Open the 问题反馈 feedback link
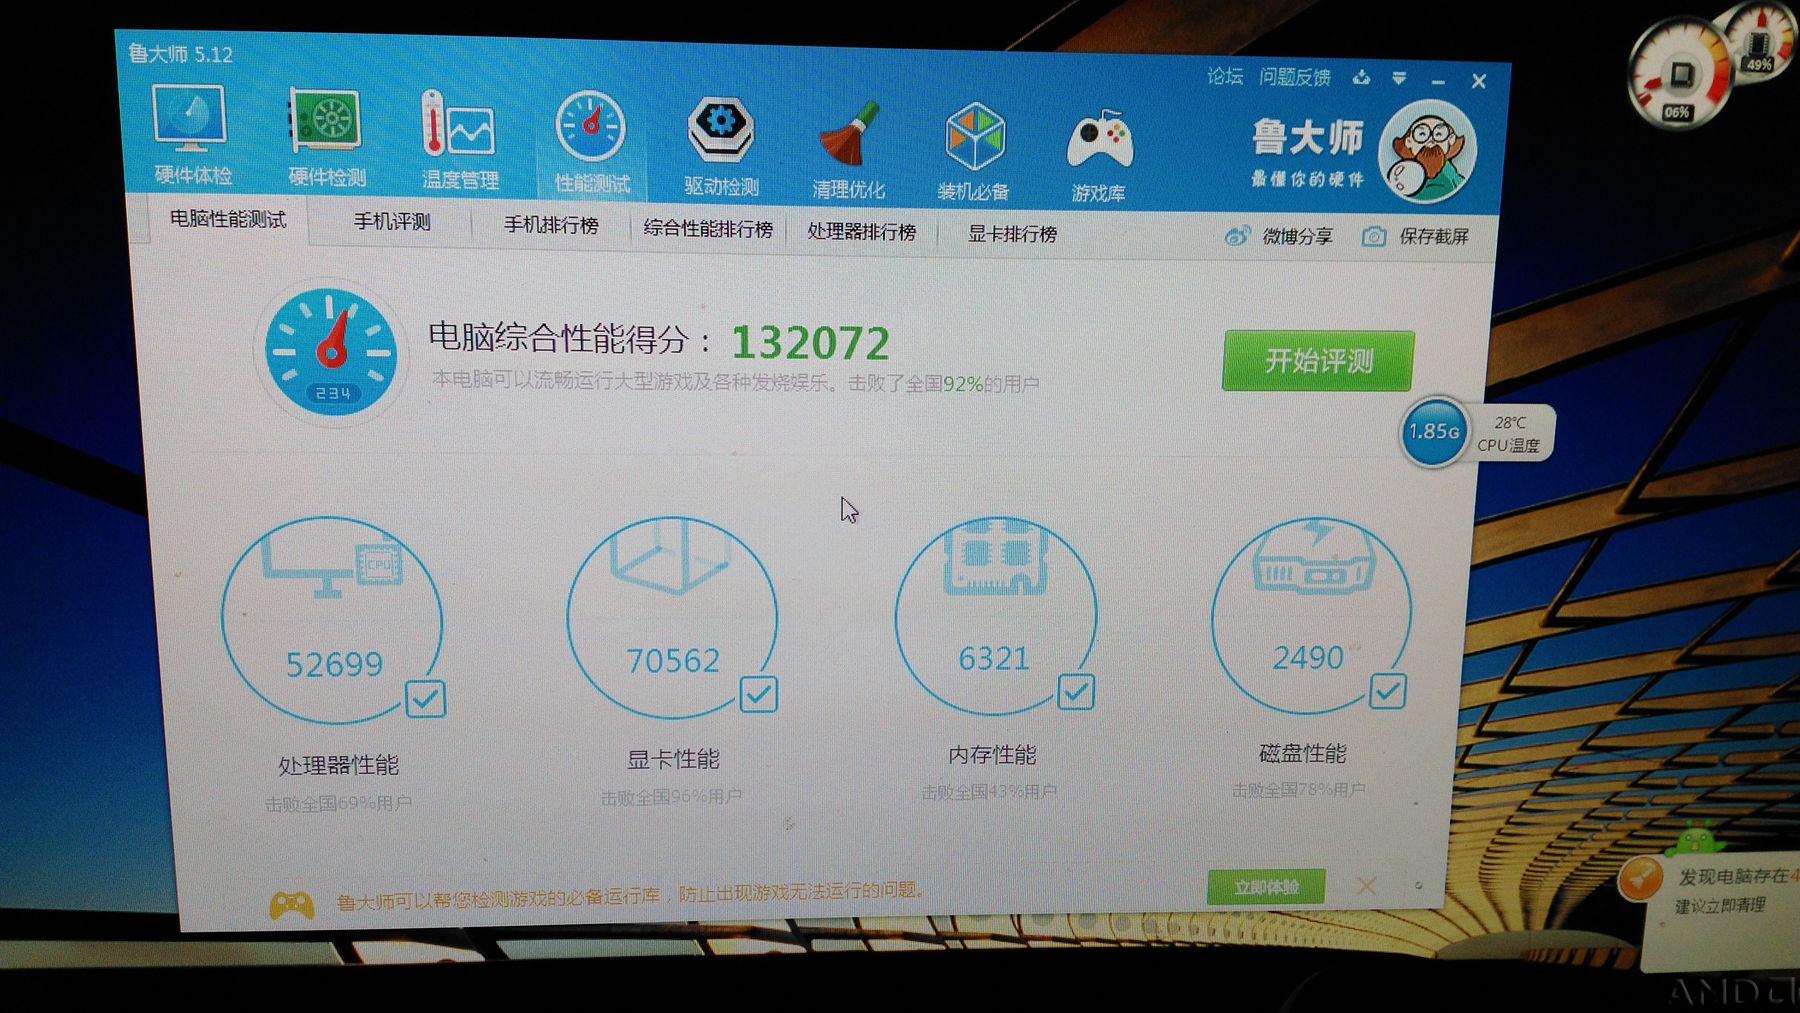This screenshot has width=1800, height=1013. pyautogui.click(x=1294, y=77)
